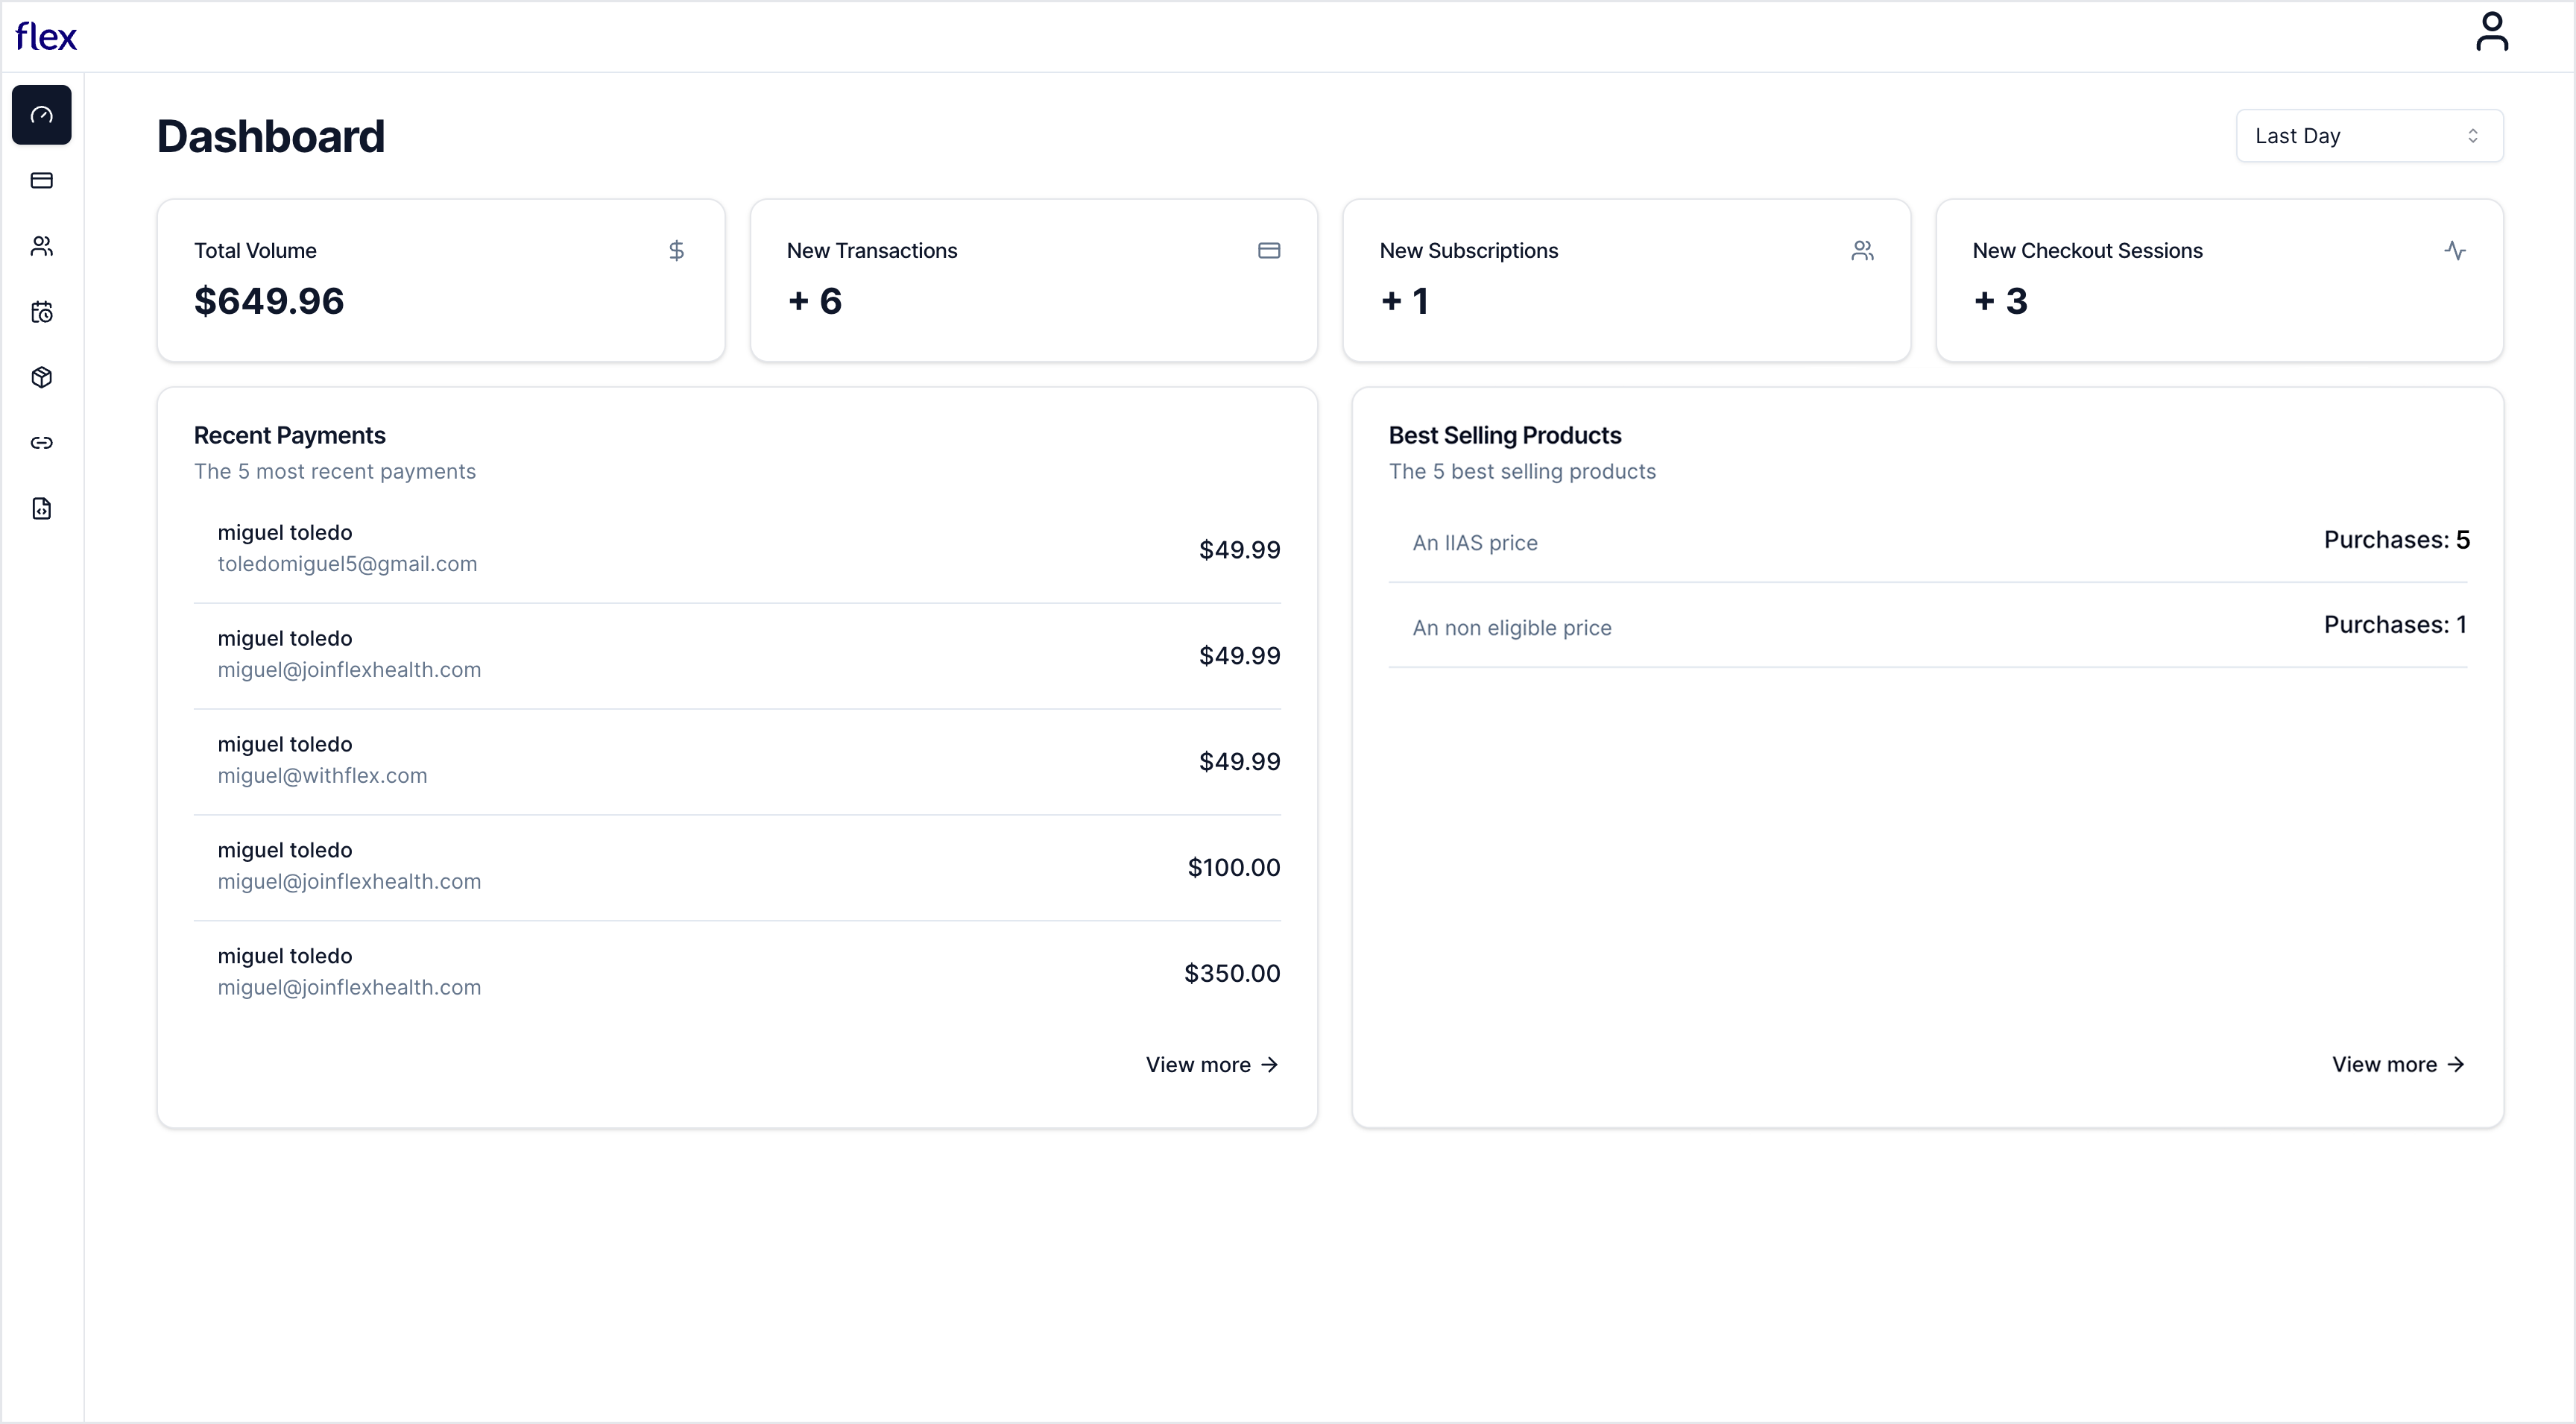Click Purchases: 1 value
The width and height of the screenshot is (2576, 1424).
[x=2395, y=625]
